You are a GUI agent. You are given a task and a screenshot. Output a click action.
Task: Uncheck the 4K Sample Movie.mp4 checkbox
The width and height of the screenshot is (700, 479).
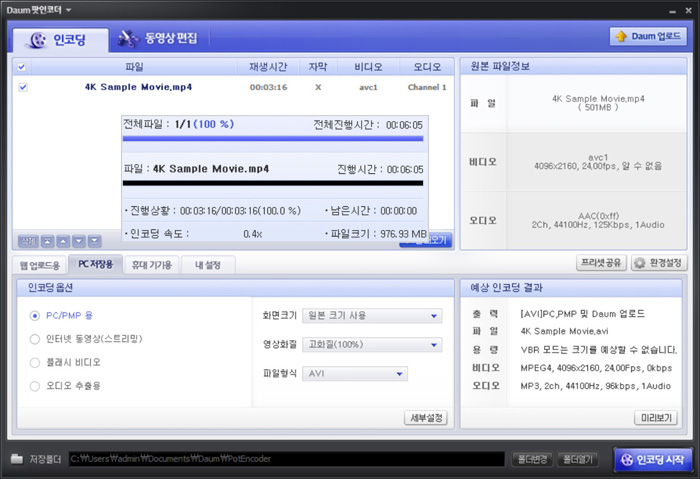[23, 87]
